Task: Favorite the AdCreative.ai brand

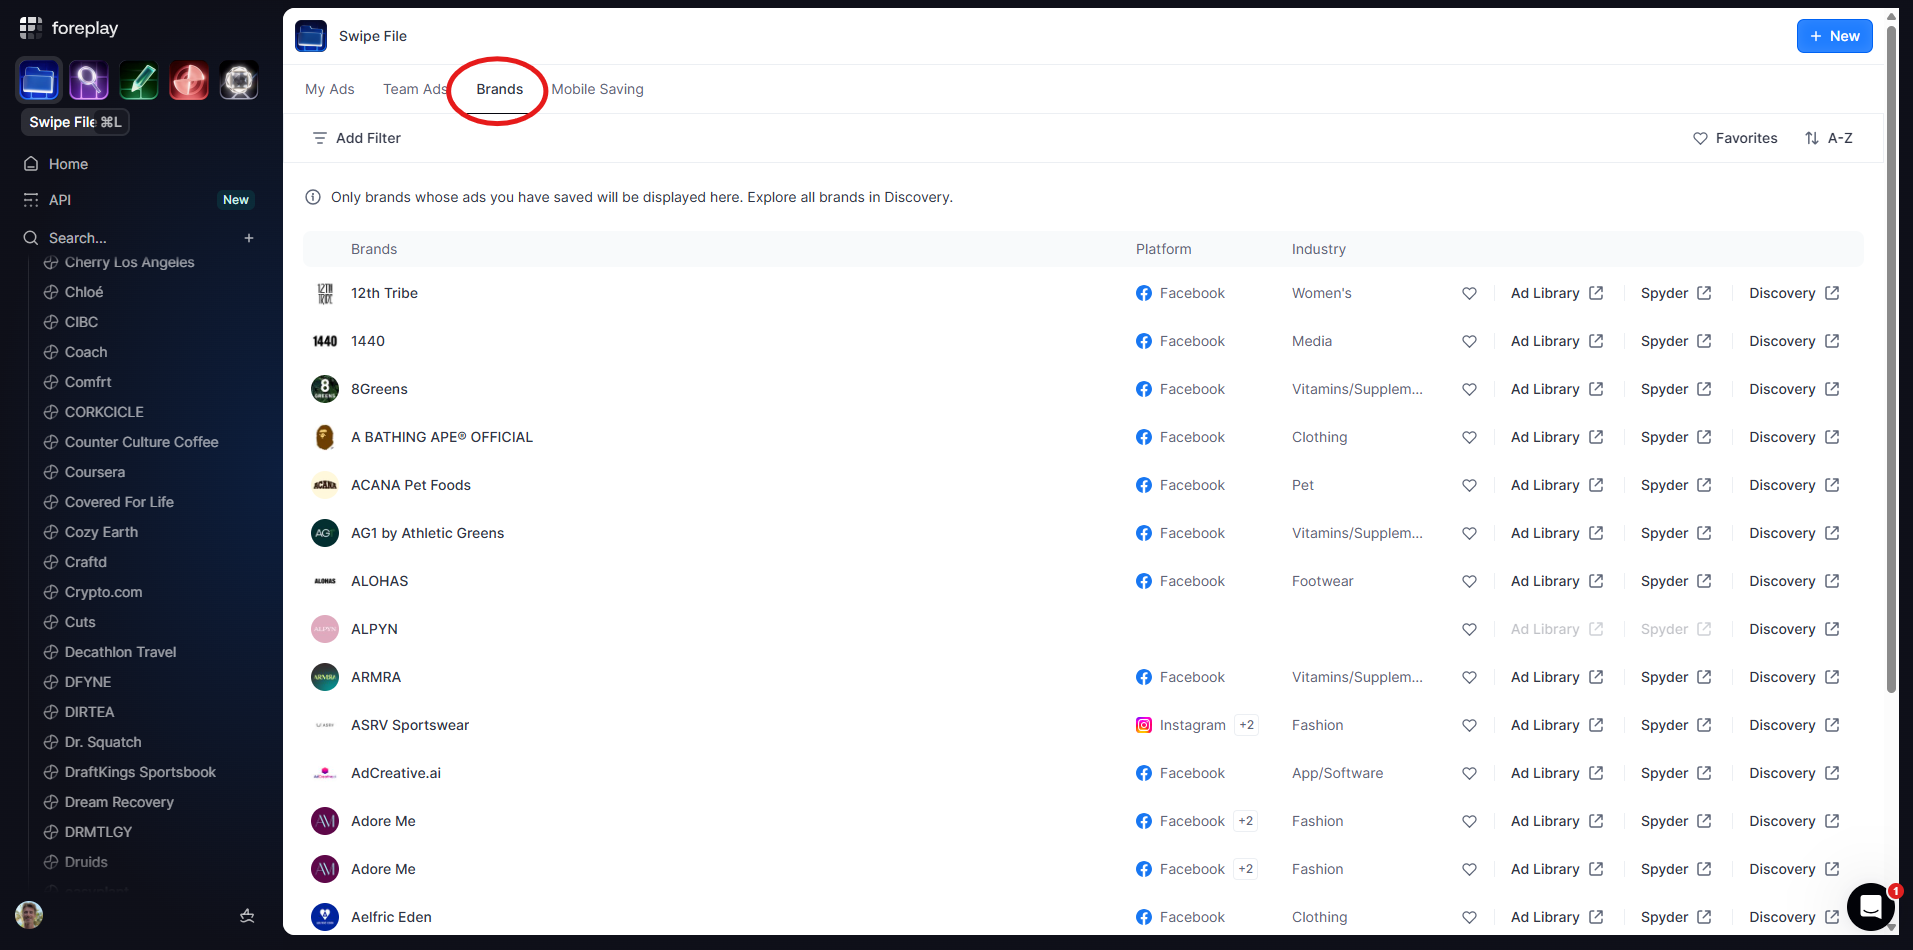Action: pos(1469,773)
